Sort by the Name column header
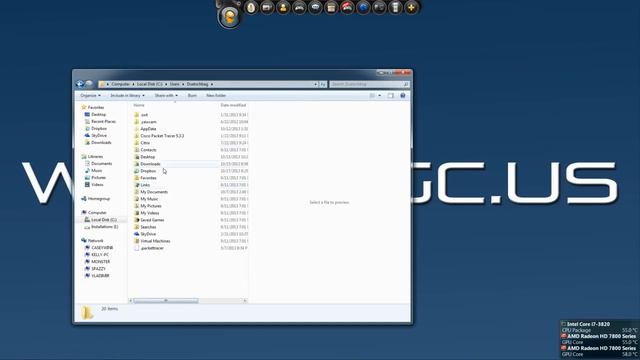This screenshot has width=640, height=360. click(139, 105)
